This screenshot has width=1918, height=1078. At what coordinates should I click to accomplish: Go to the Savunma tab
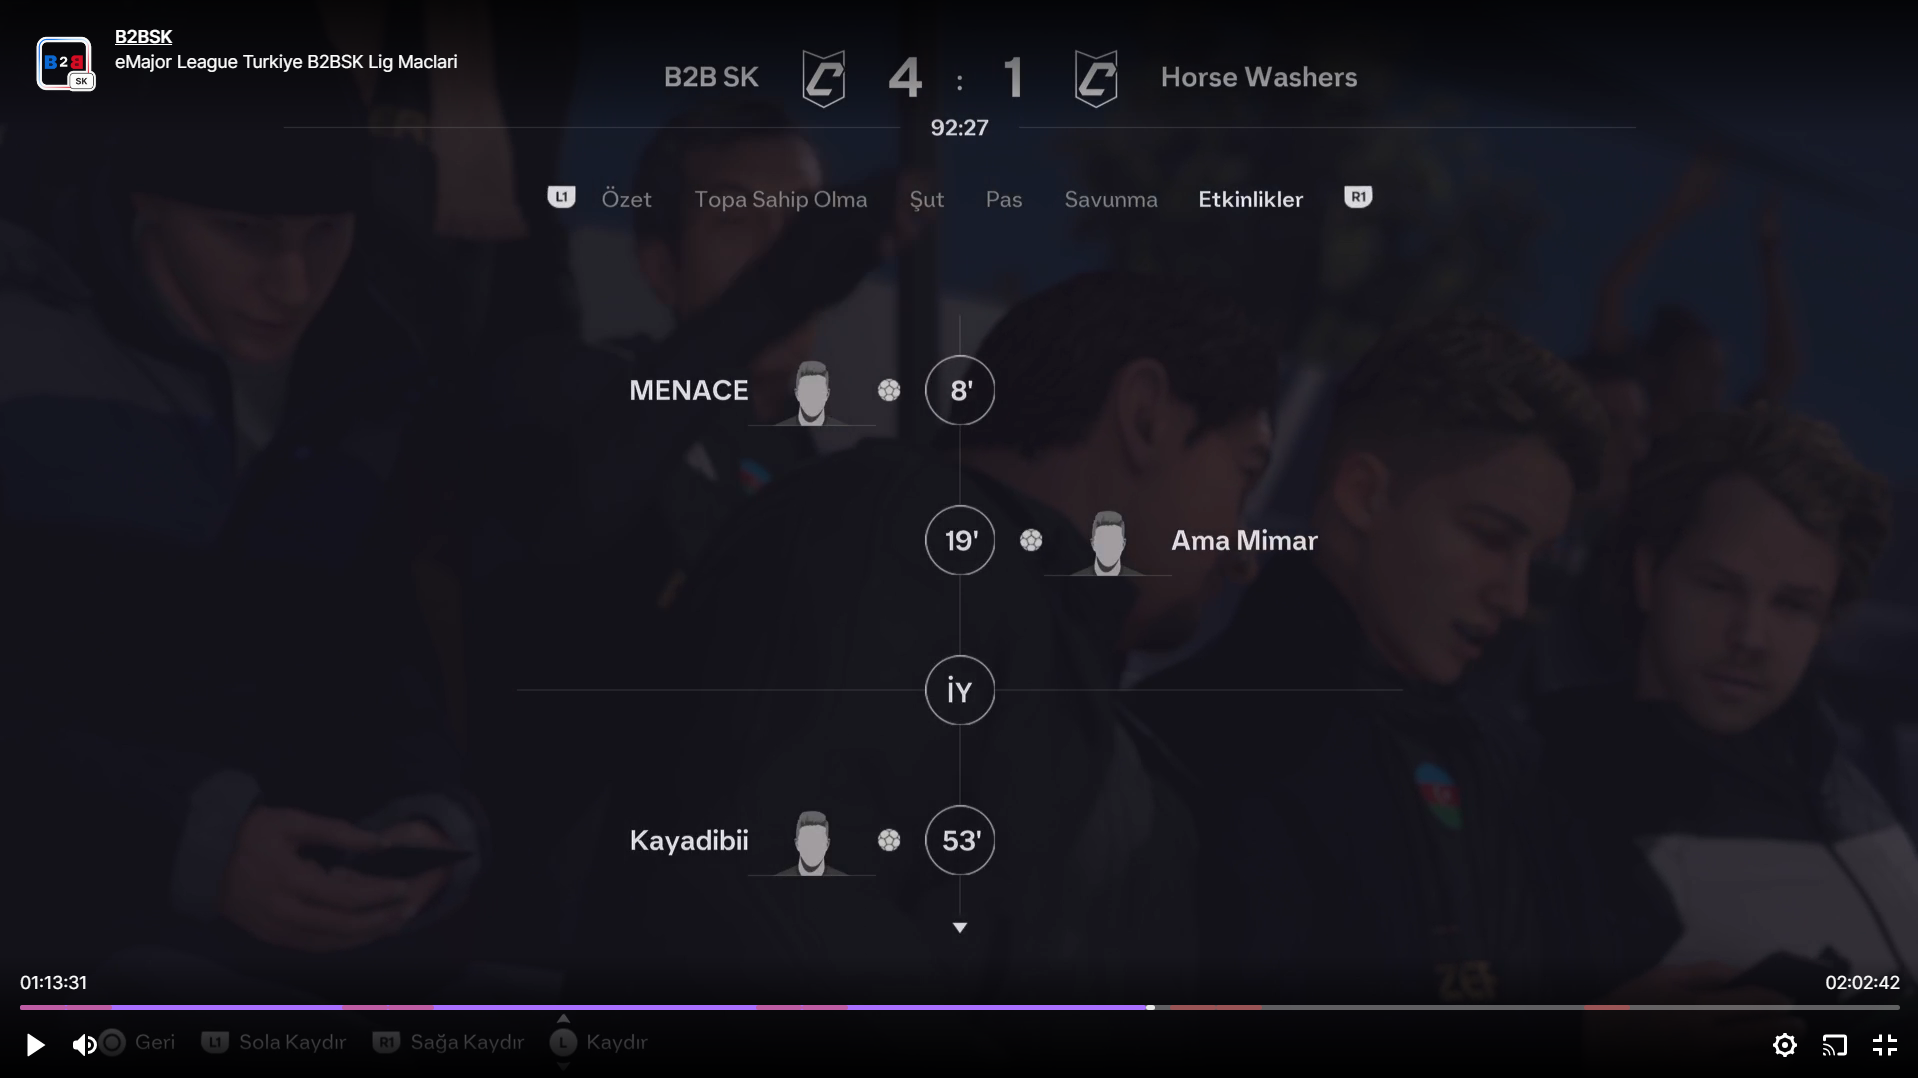(1110, 199)
